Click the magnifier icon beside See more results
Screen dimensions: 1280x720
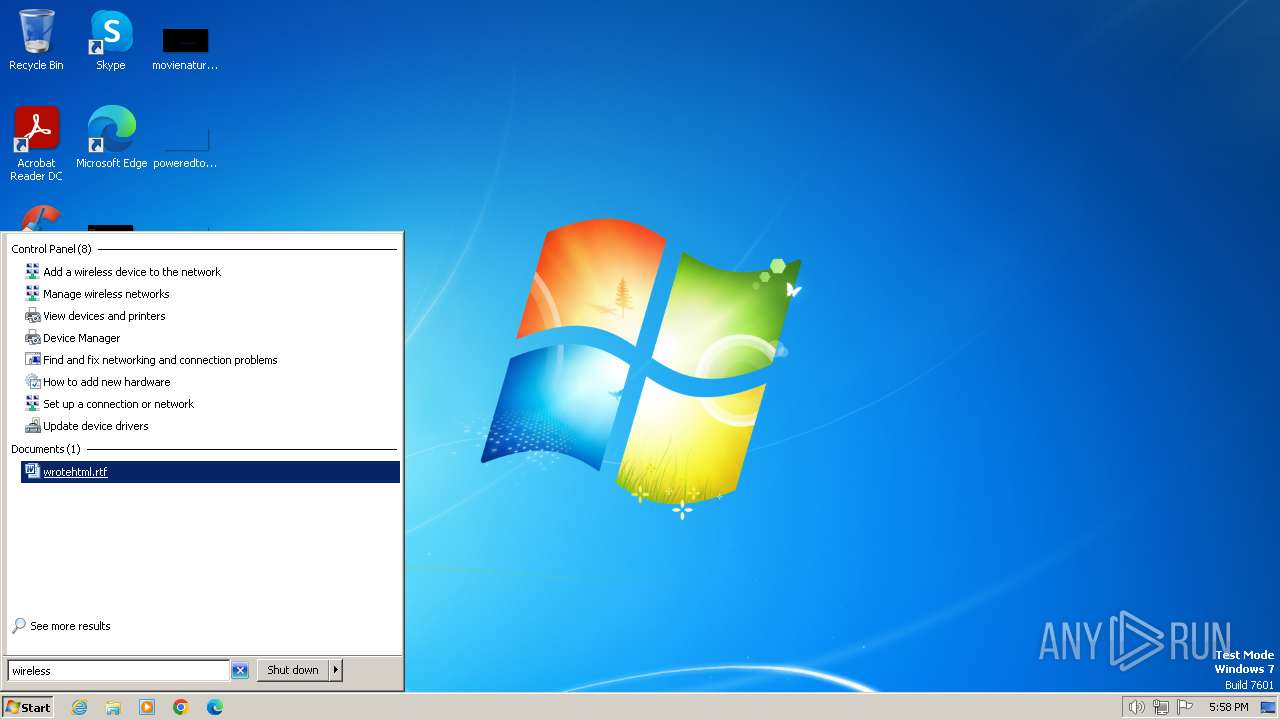(19, 626)
